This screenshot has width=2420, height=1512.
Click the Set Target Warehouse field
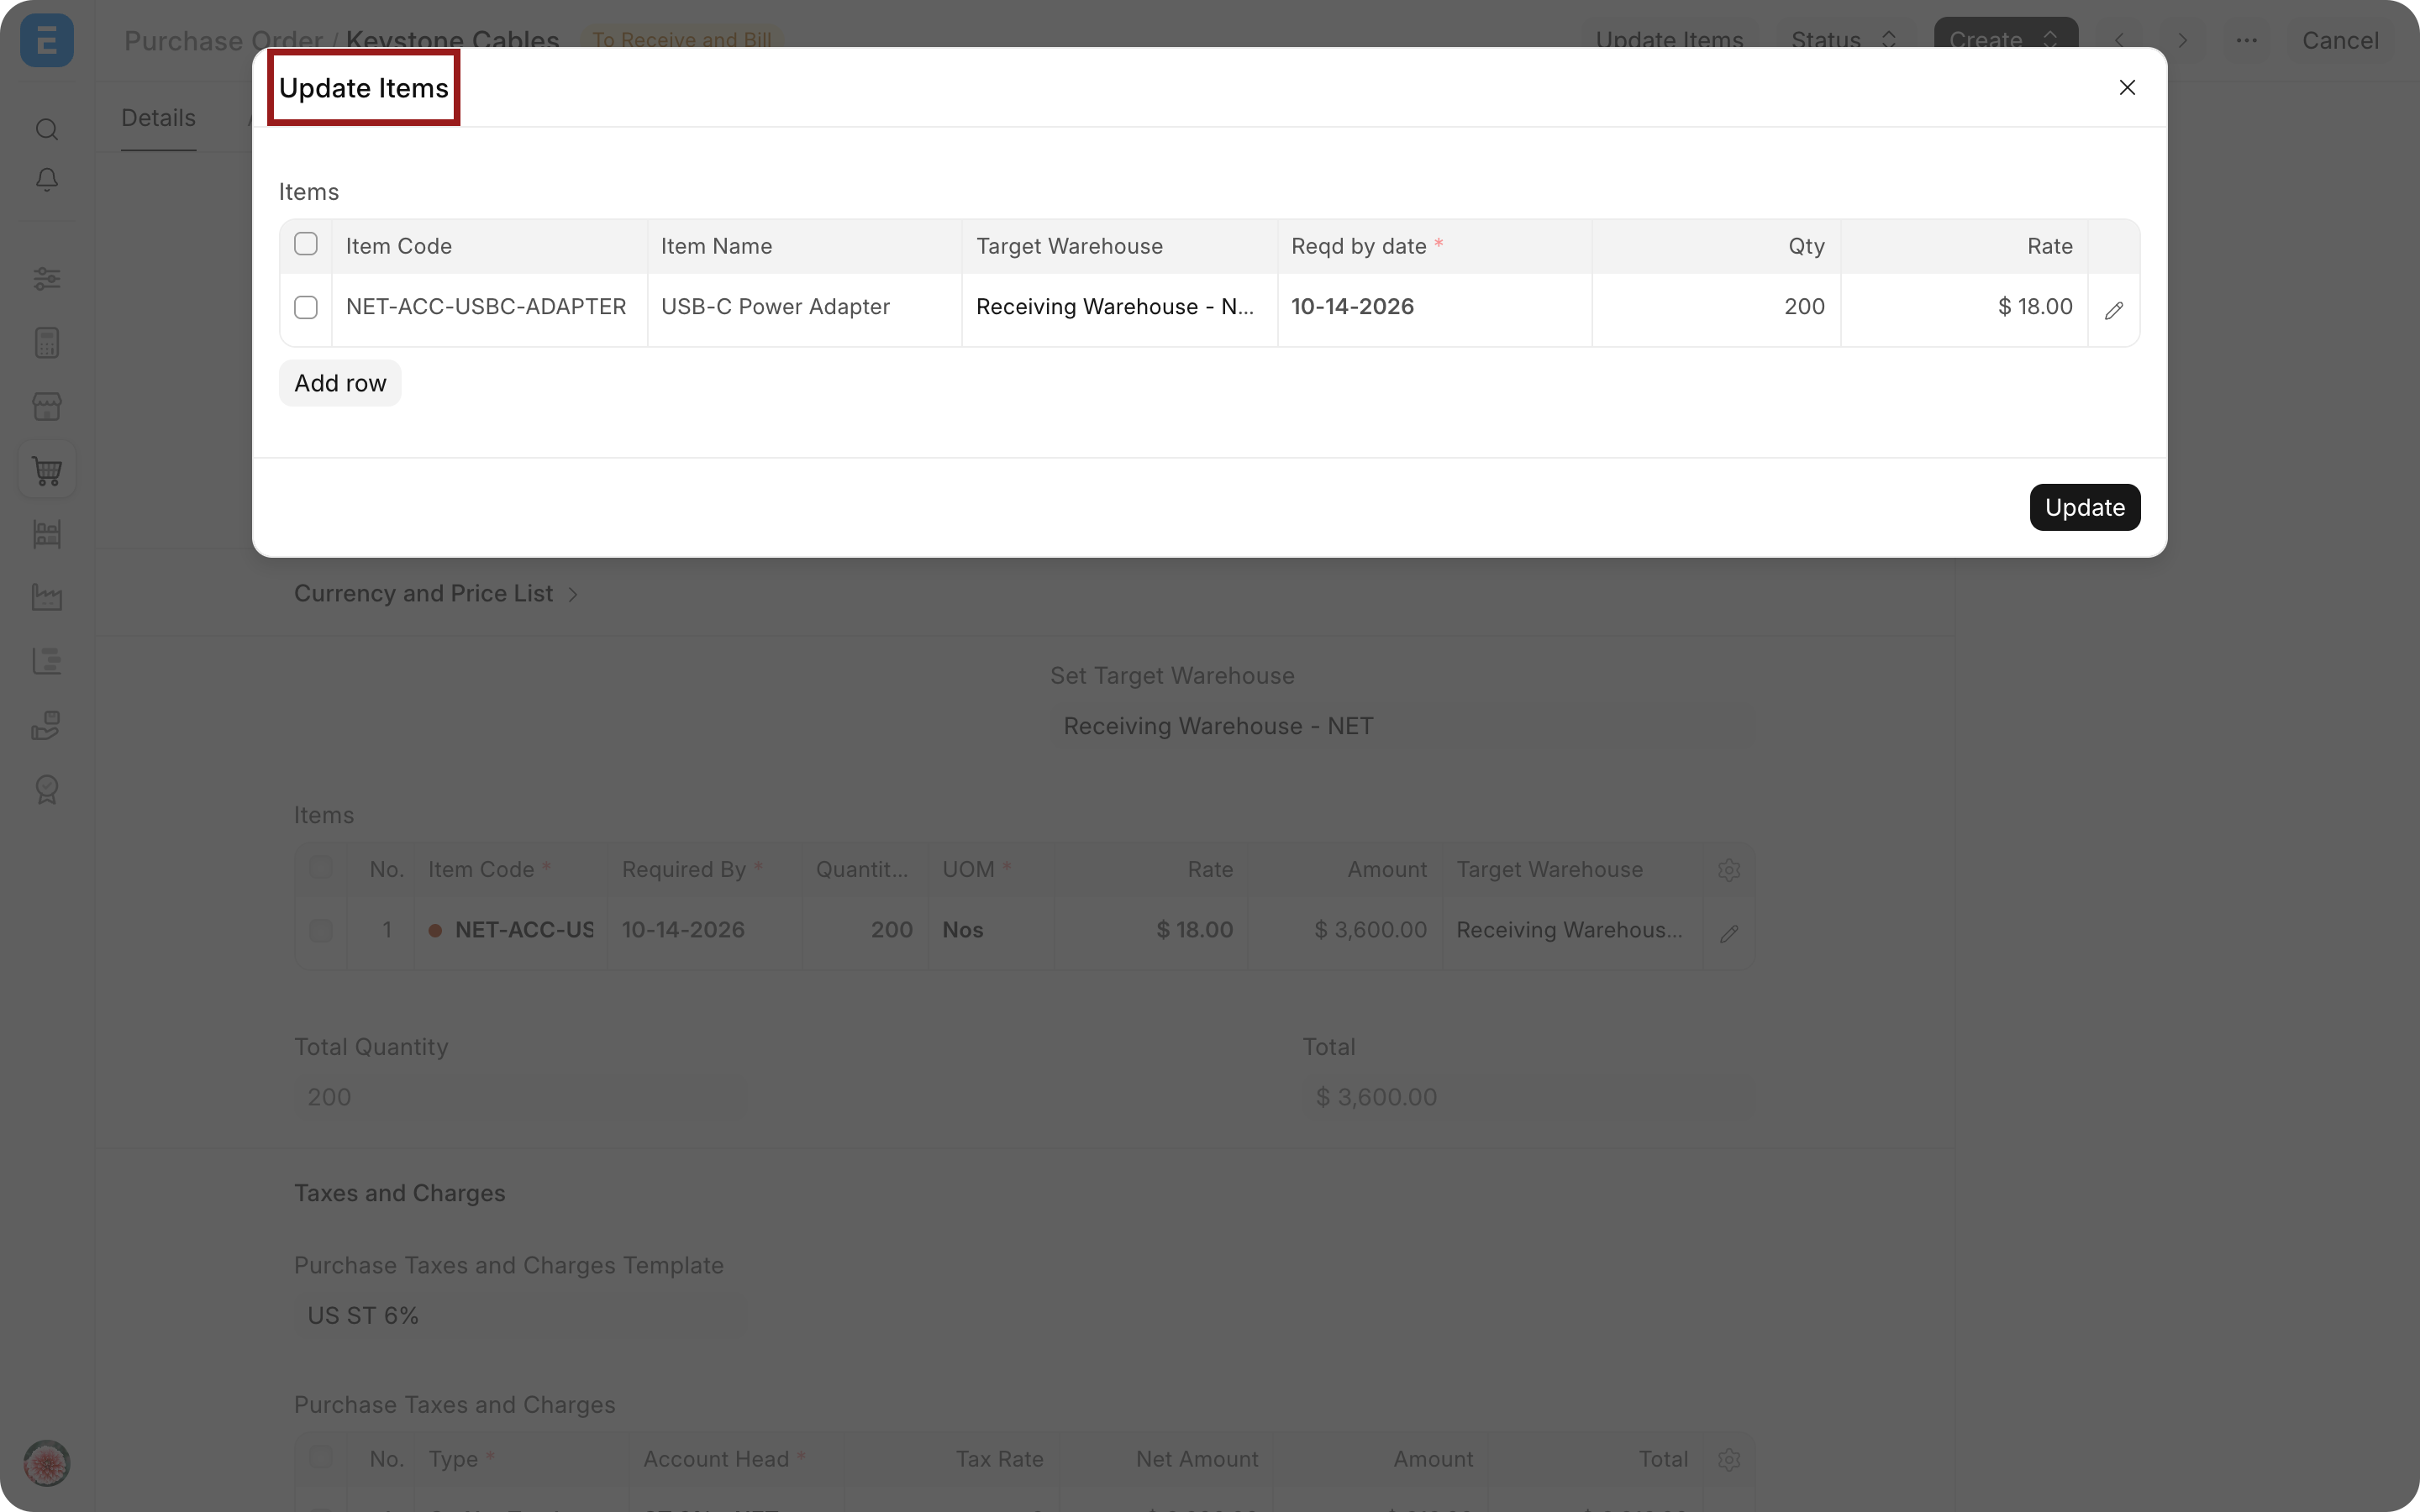click(1402, 726)
